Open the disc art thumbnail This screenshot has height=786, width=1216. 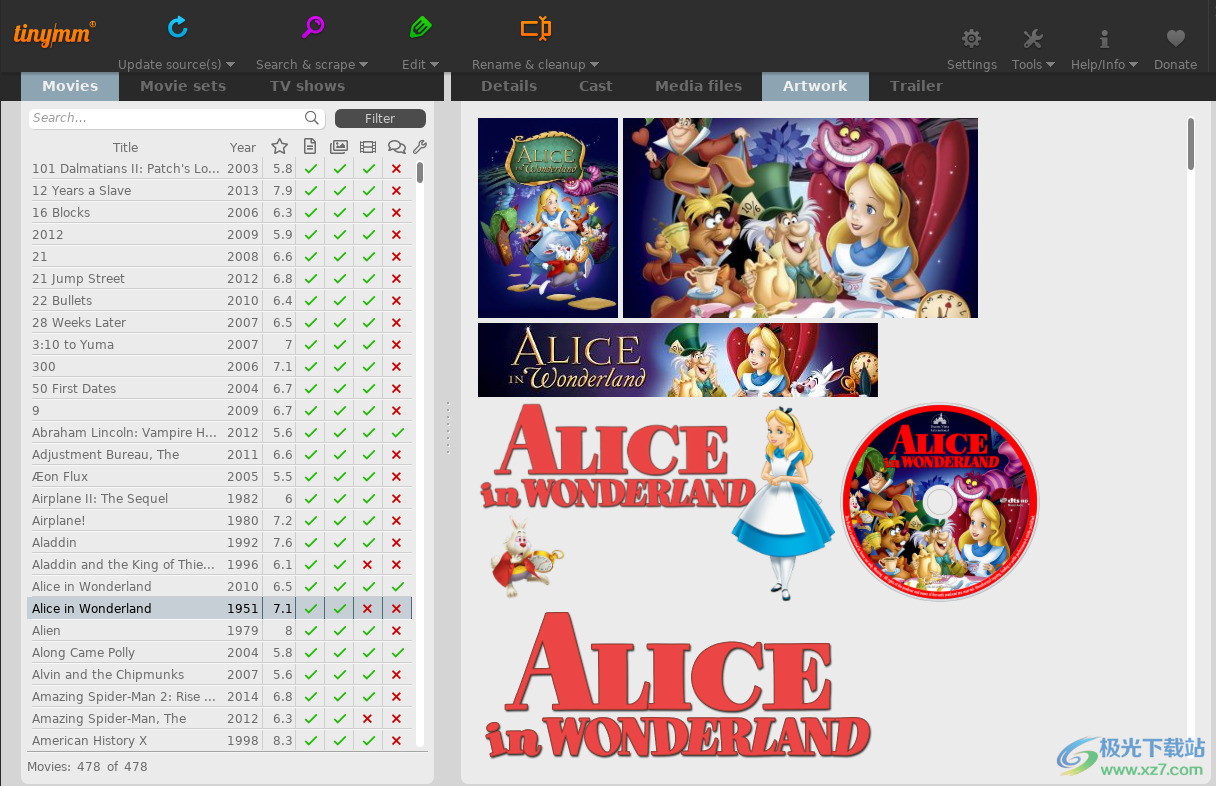[940, 502]
